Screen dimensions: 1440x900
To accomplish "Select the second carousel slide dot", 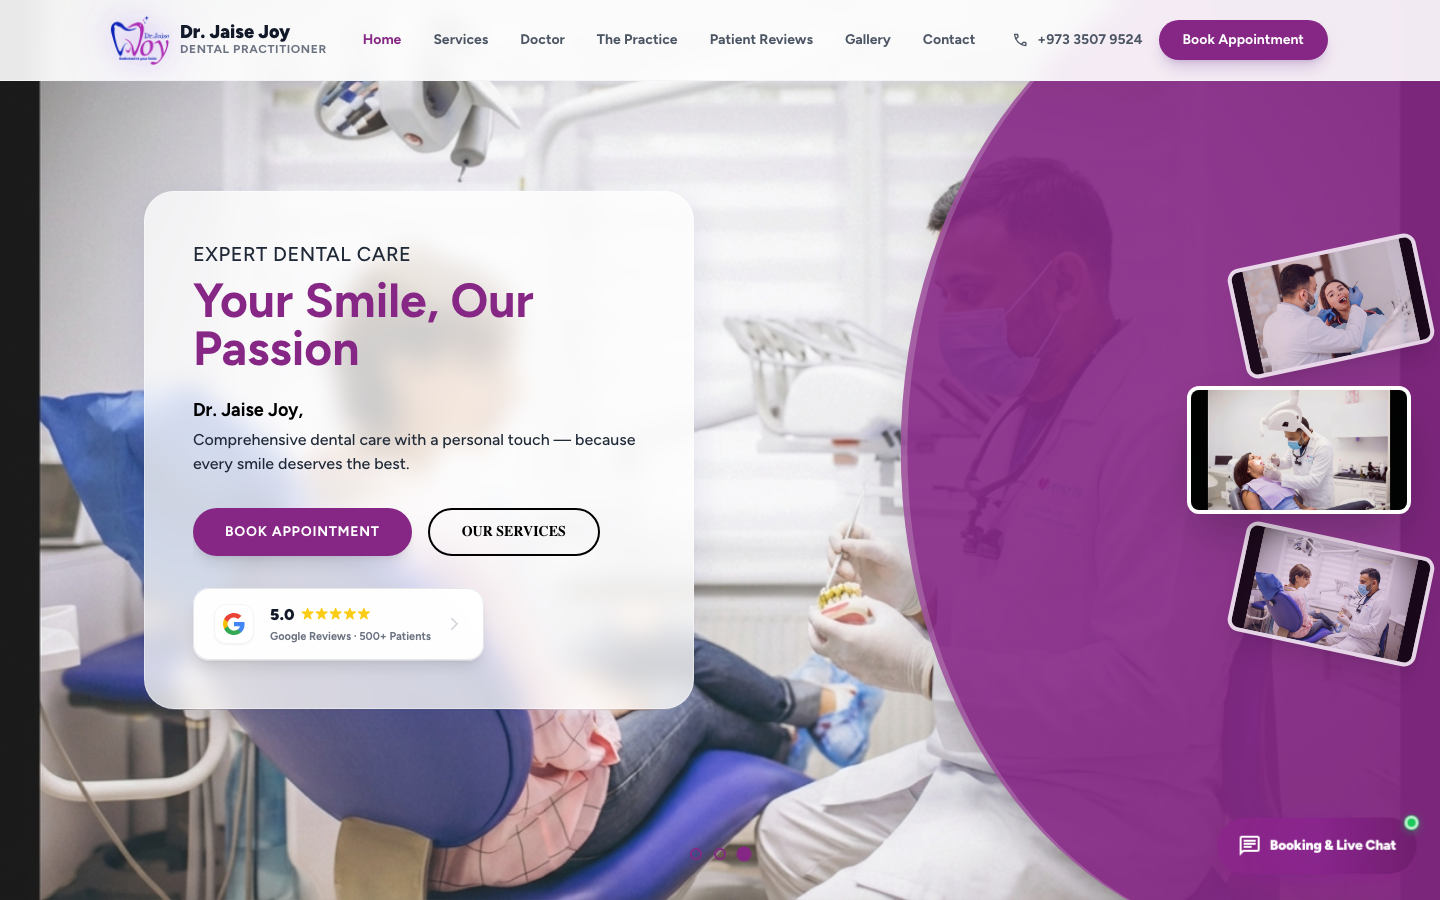I will (x=720, y=854).
